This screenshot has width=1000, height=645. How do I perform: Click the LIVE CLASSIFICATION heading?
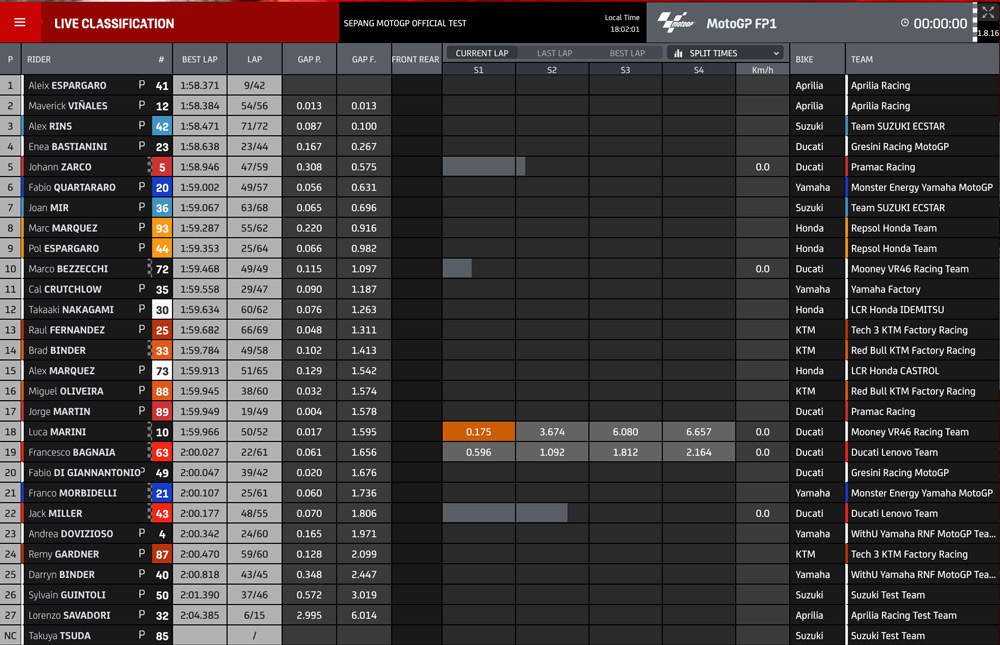tap(114, 24)
